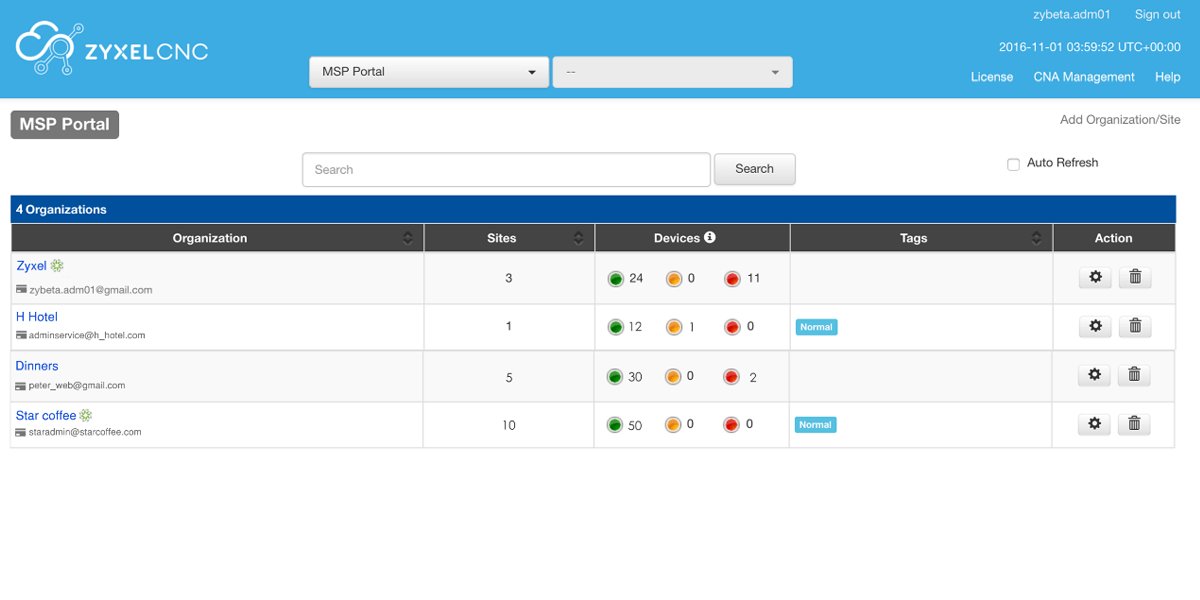Enable the Auto Refresh checkbox

tap(1013, 163)
